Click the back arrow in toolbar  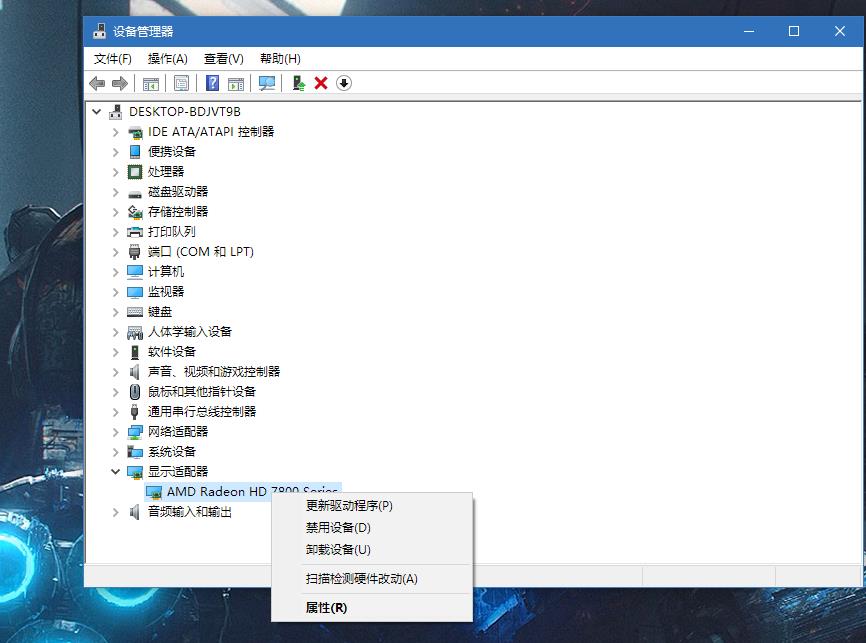click(x=97, y=83)
